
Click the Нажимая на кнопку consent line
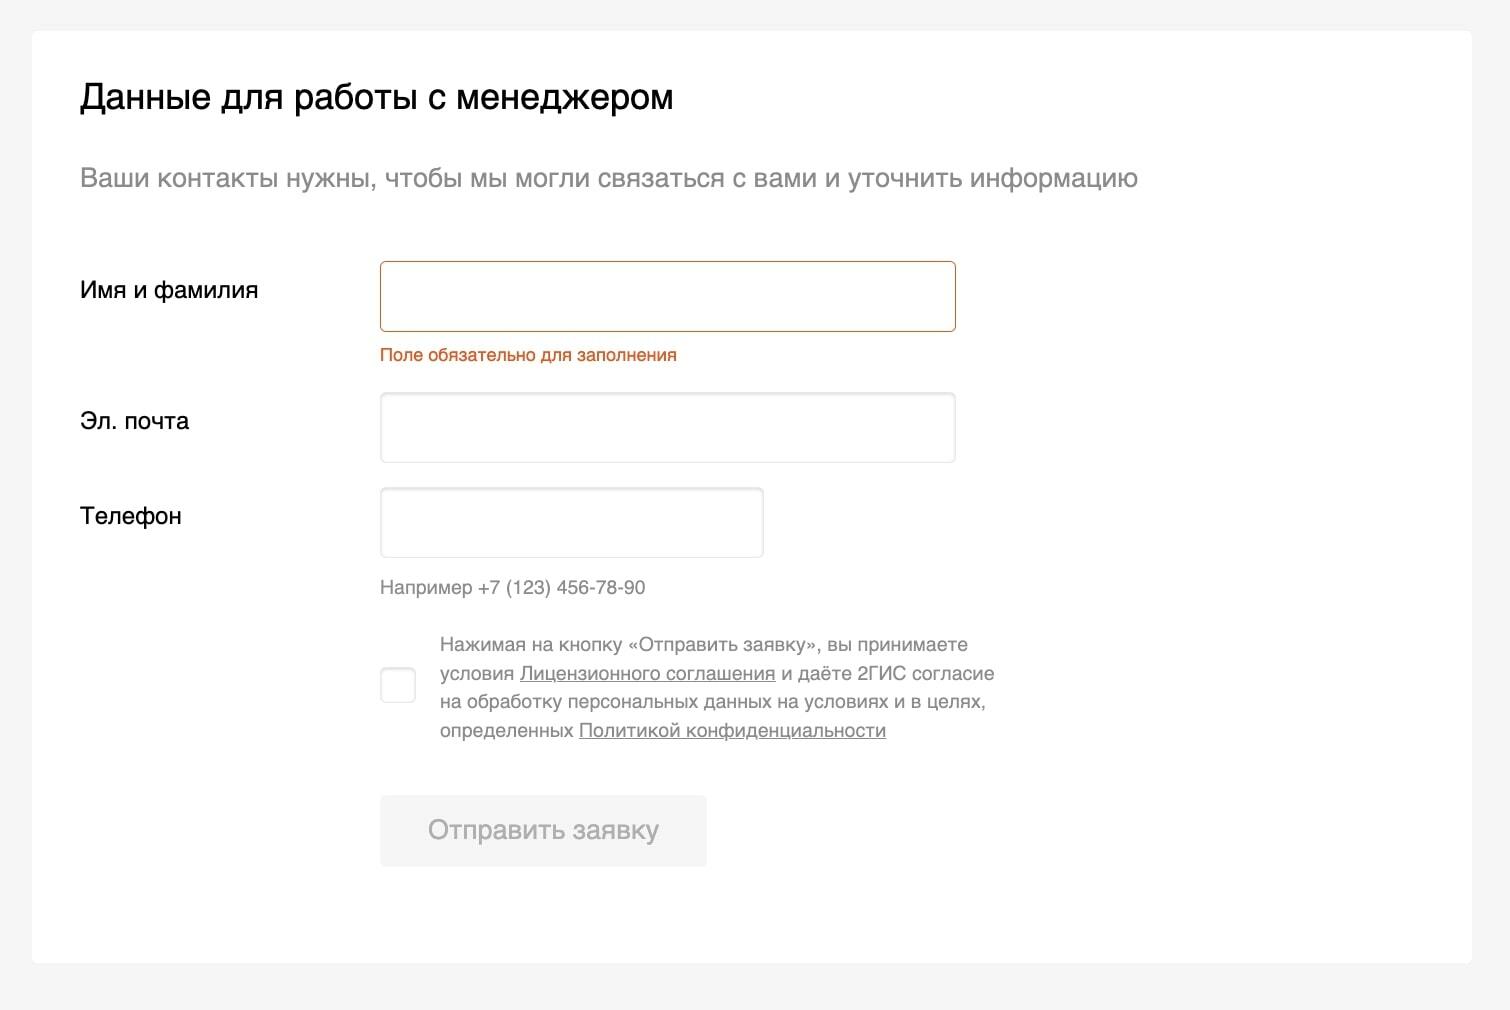[x=704, y=644]
